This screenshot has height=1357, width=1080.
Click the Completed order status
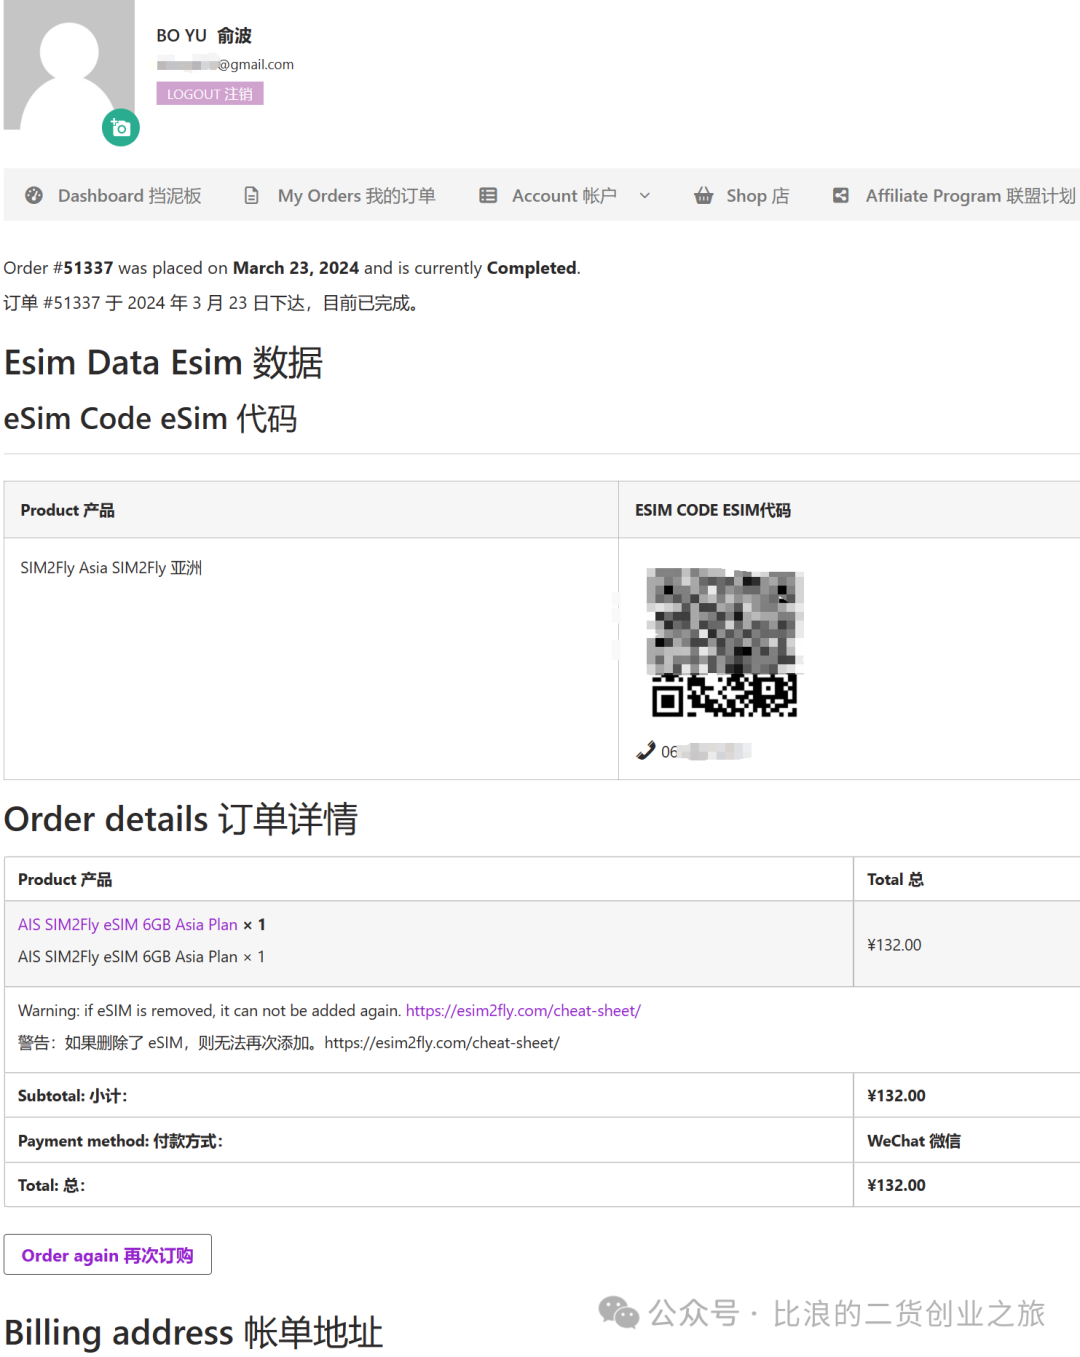[532, 268]
